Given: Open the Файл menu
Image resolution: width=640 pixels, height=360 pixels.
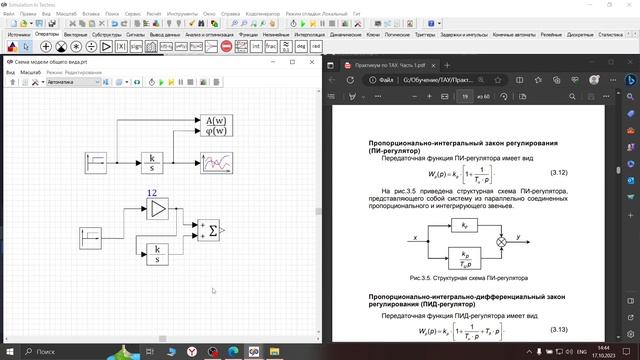Looking at the screenshot, I should (x=9, y=13).
